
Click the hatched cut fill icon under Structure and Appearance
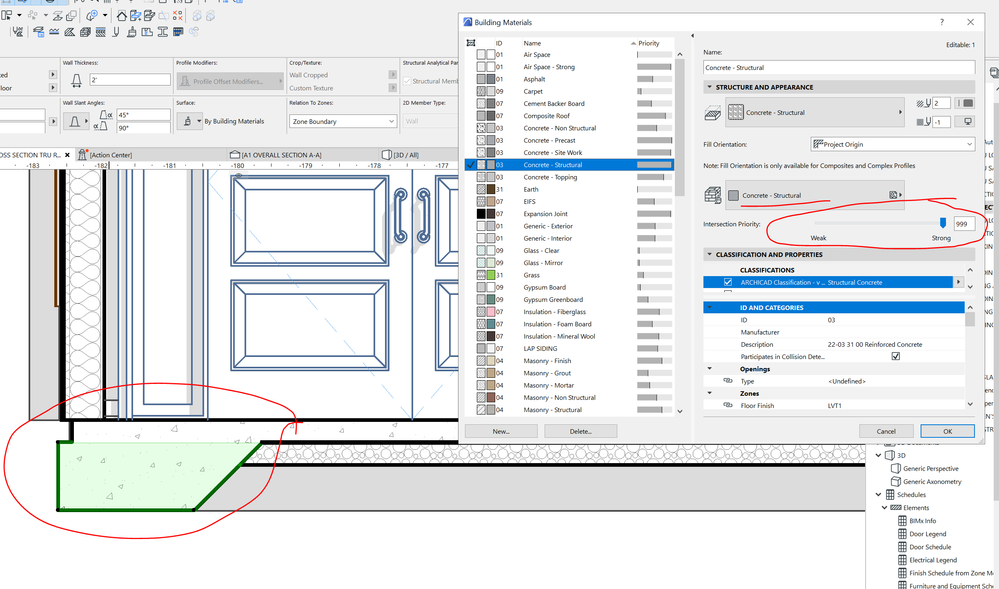712,112
